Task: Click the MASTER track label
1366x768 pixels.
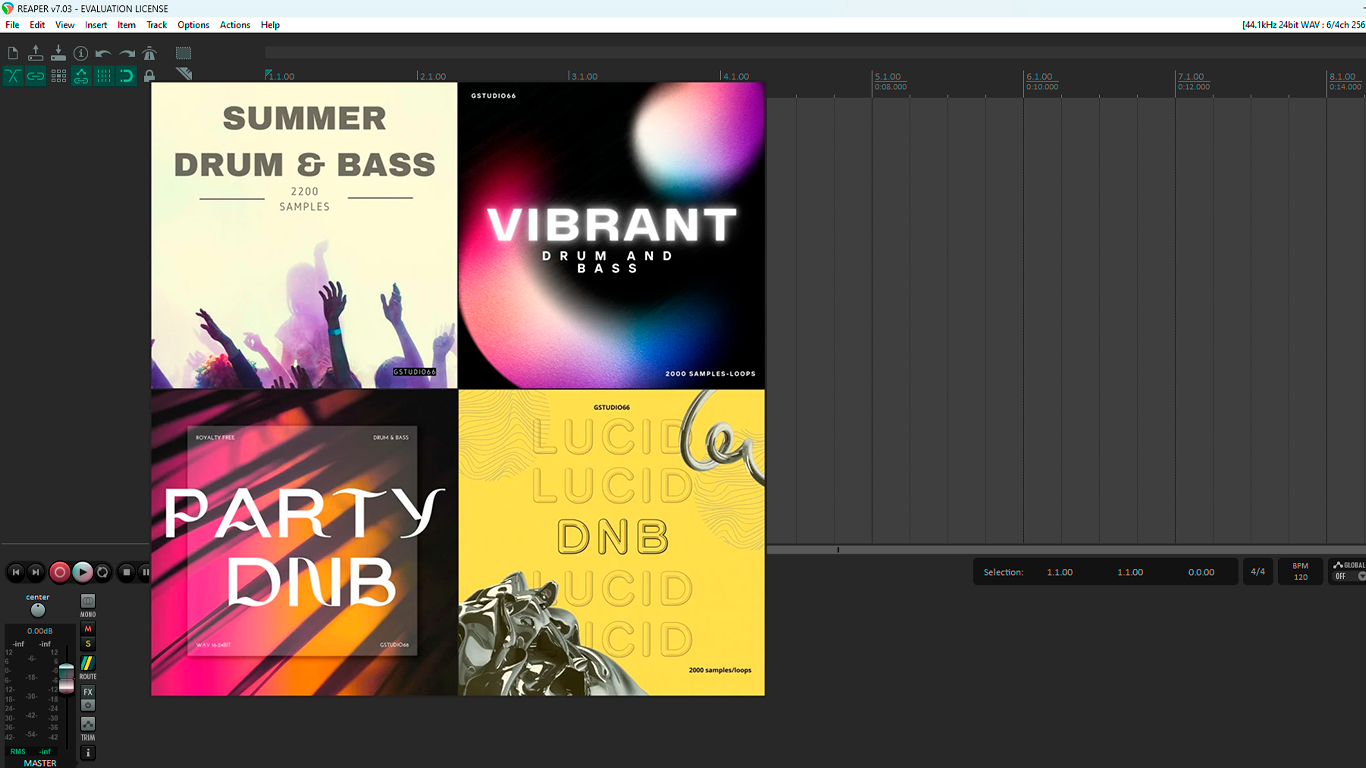Action: pyautogui.click(x=40, y=763)
